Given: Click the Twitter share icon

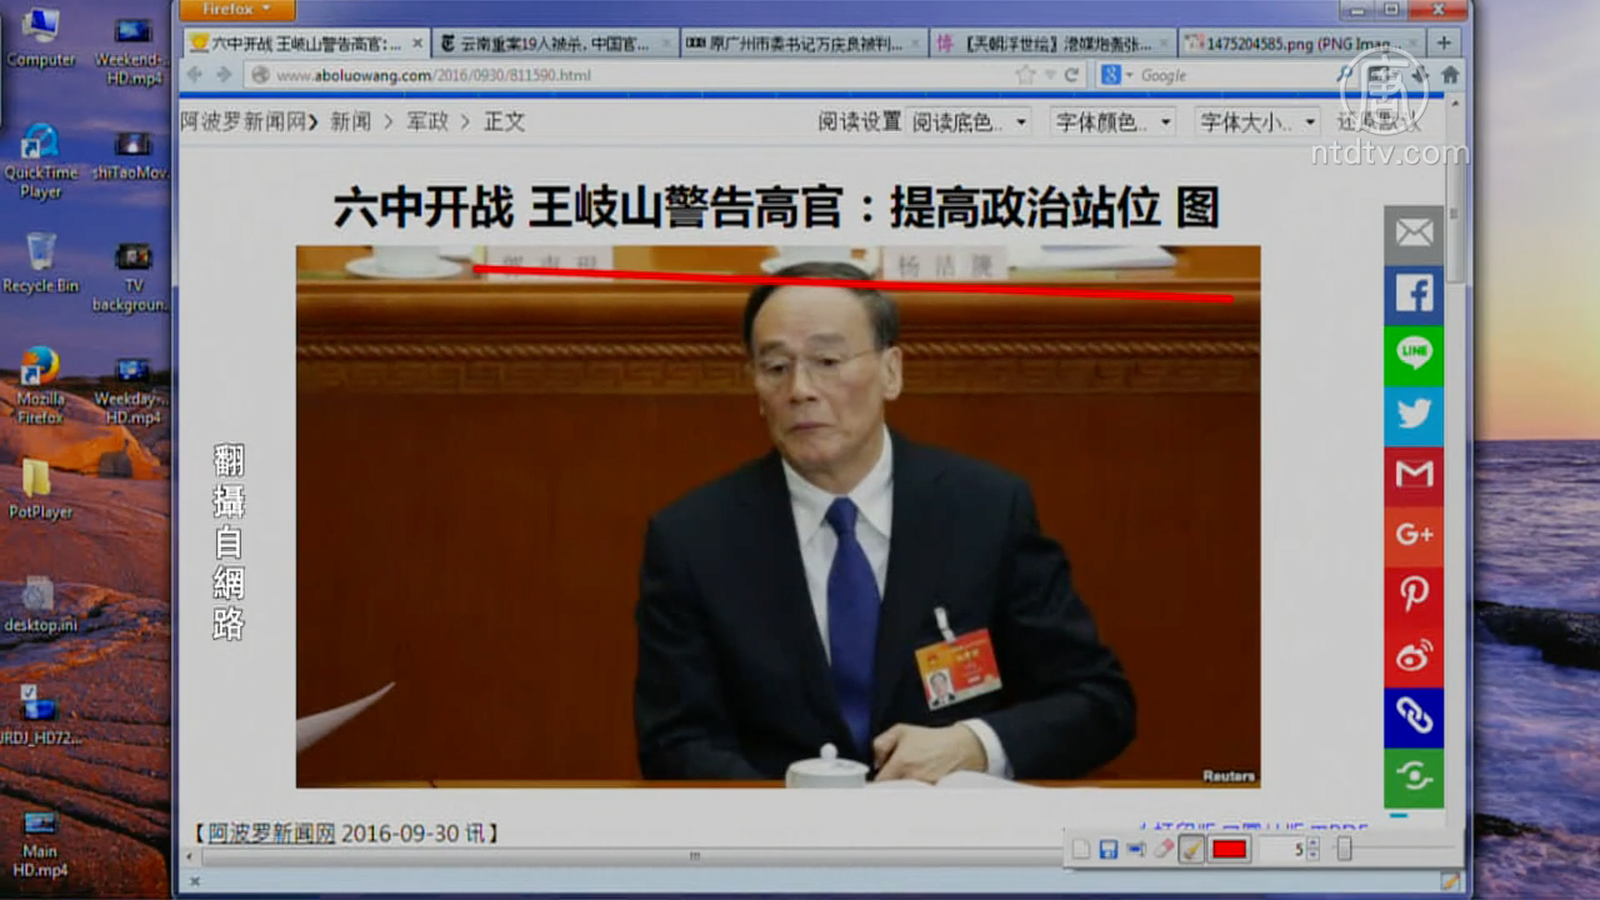Looking at the screenshot, I should point(1413,414).
